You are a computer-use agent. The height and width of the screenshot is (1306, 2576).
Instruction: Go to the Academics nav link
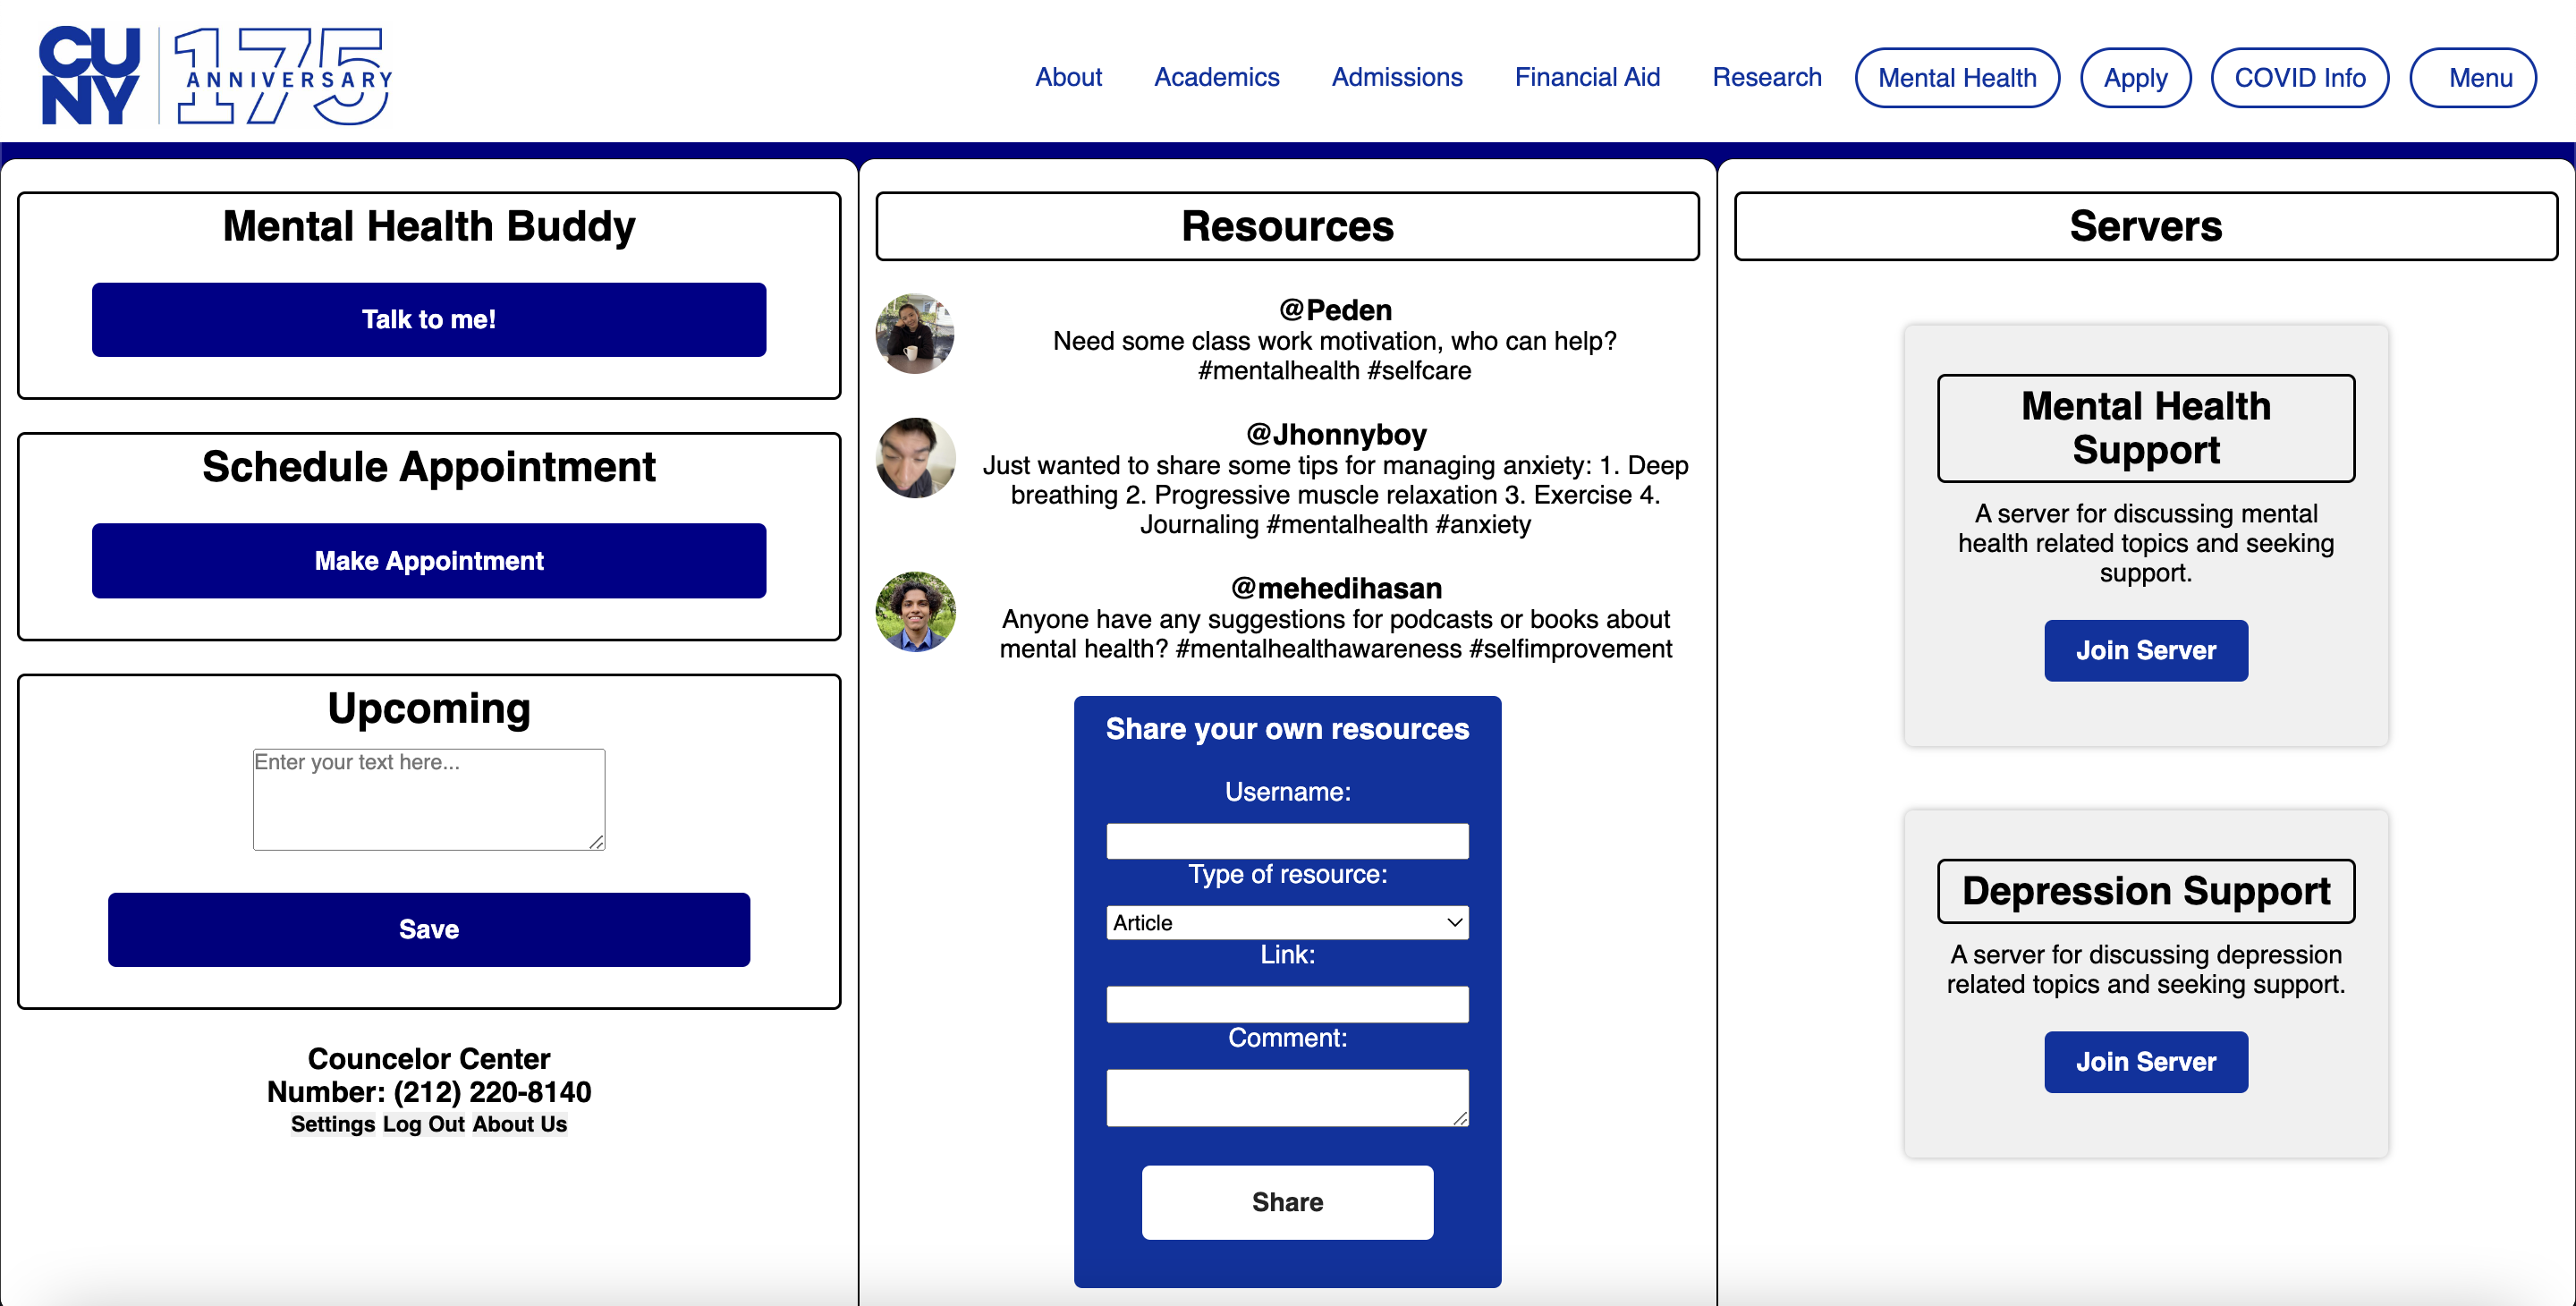click(1216, 77)
